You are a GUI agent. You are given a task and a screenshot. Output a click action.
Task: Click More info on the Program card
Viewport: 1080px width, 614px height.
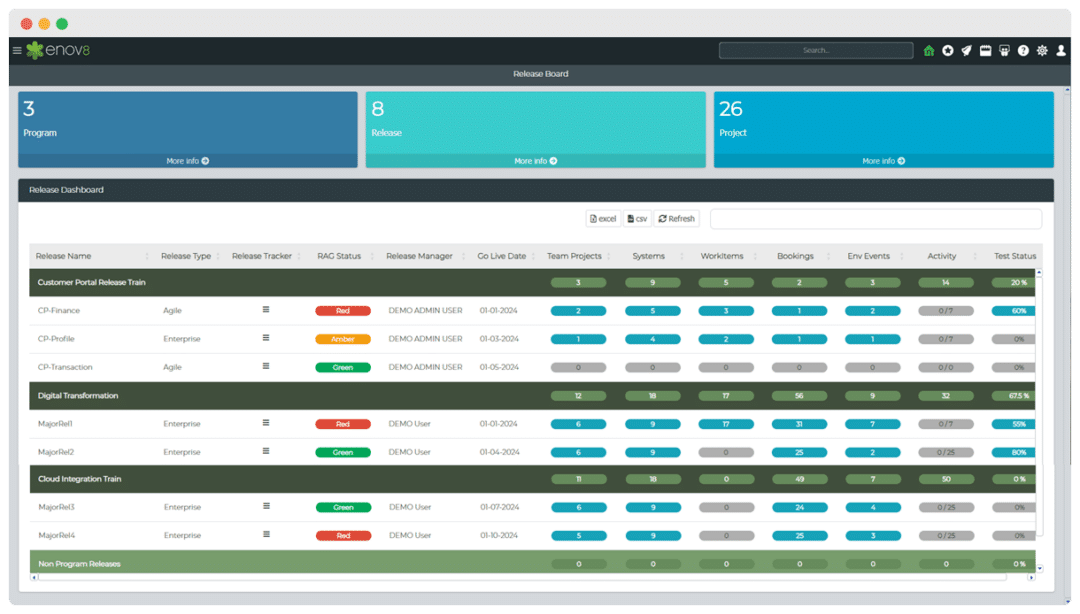click(x=187, y=160)
